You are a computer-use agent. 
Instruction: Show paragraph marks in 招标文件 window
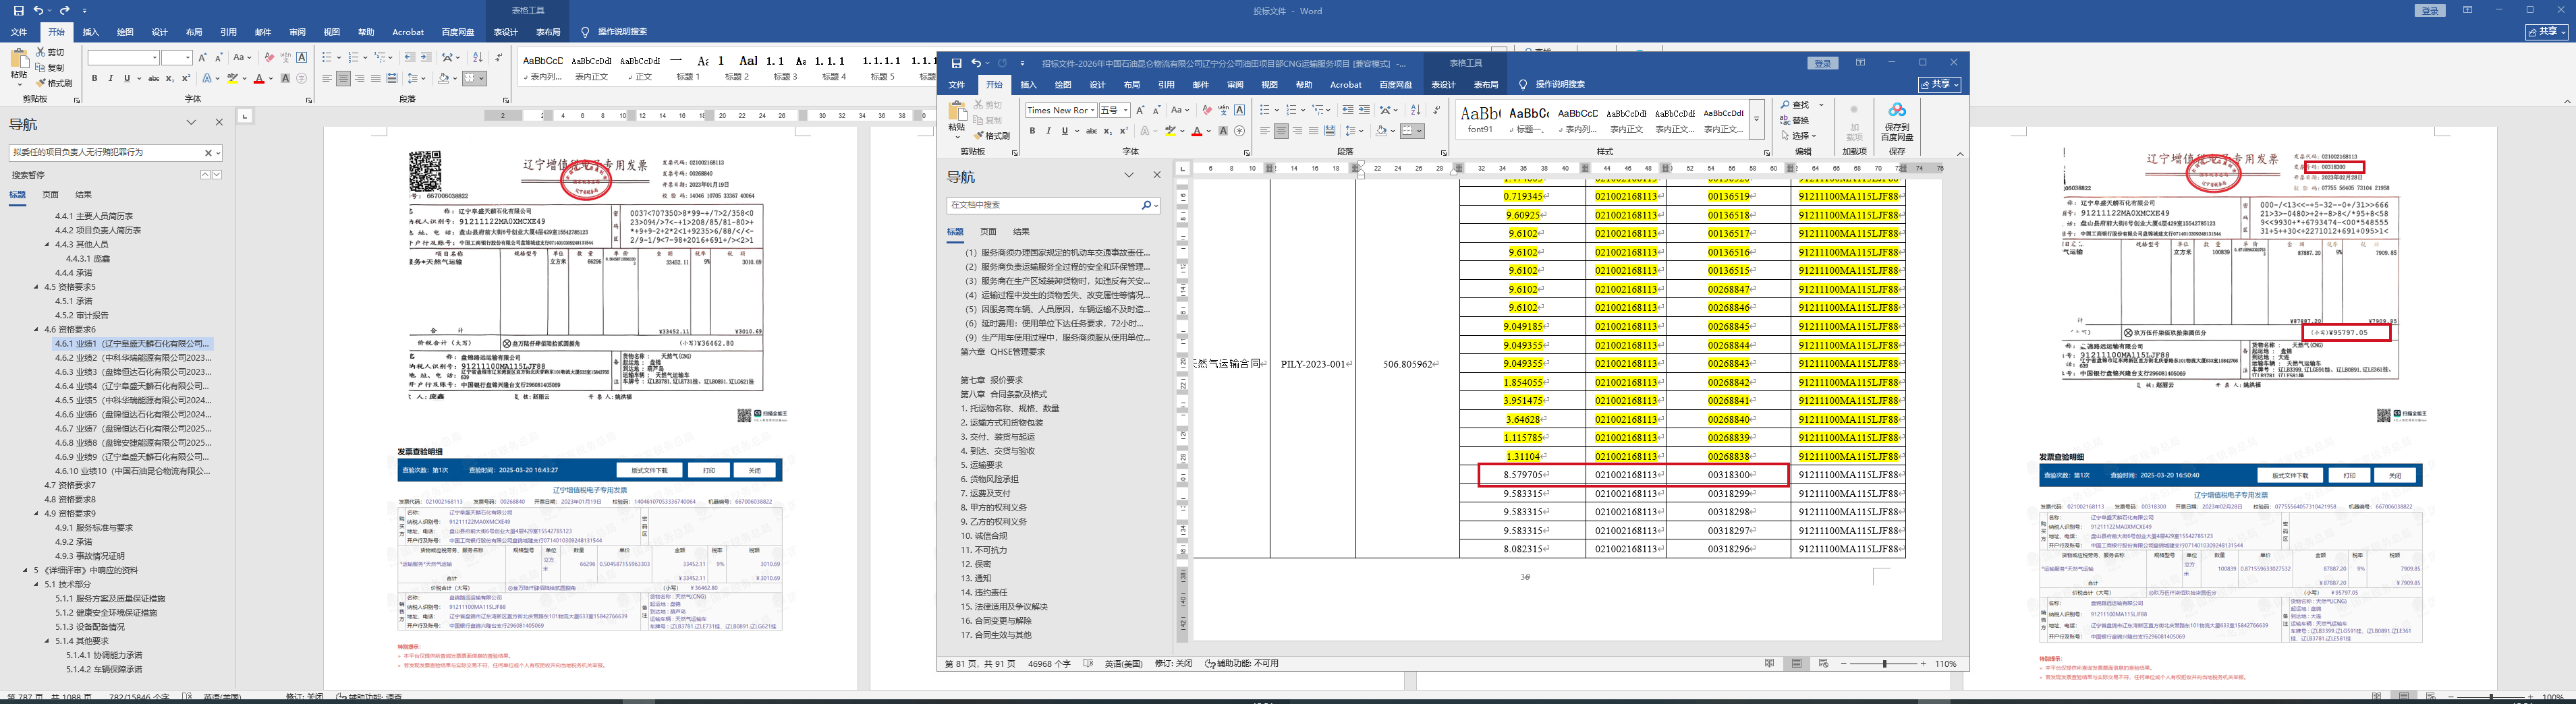pos(1436,110)
